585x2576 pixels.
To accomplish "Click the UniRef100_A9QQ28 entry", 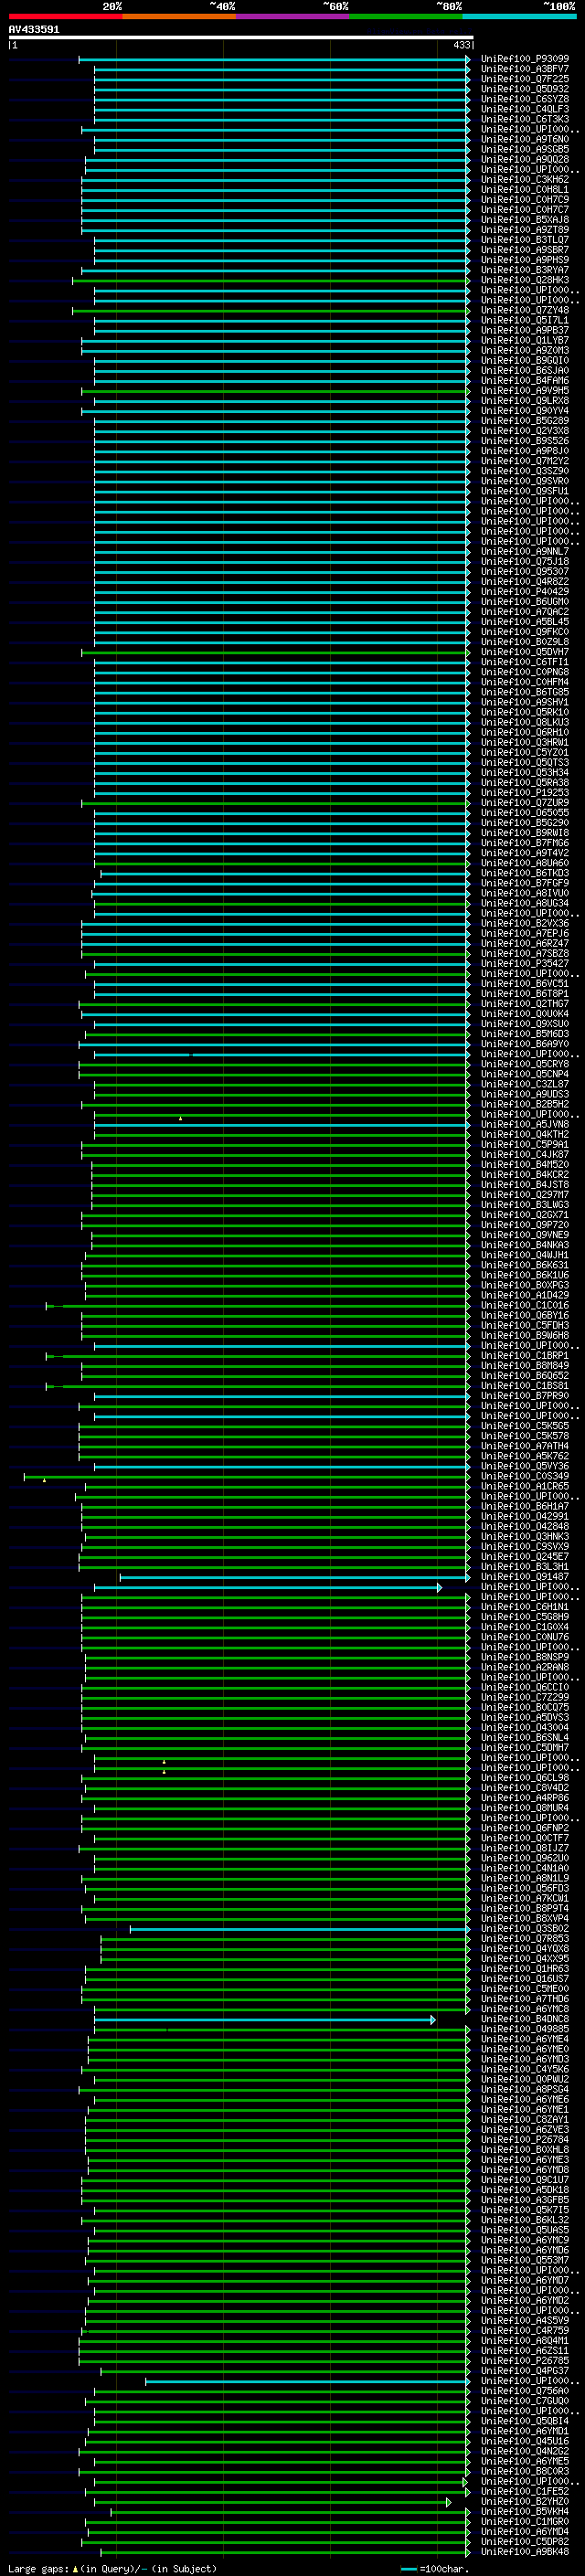I will [x=525, y=160].
